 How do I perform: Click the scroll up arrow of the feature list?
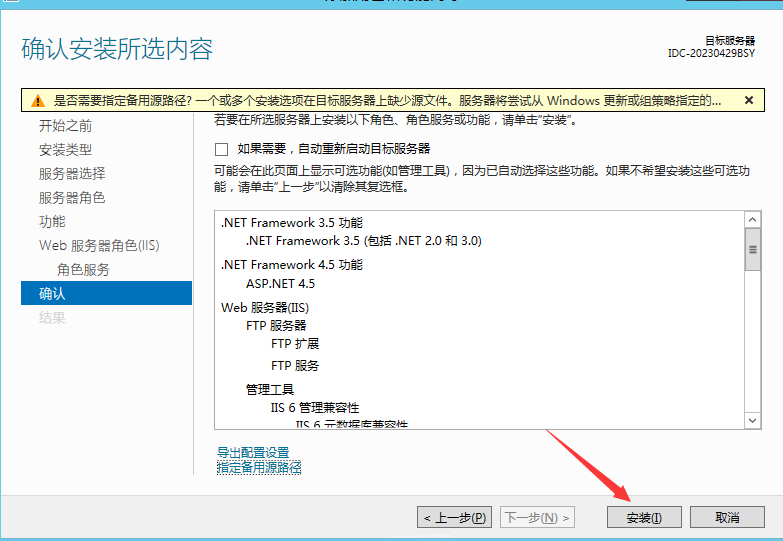[x=752, y=220]
